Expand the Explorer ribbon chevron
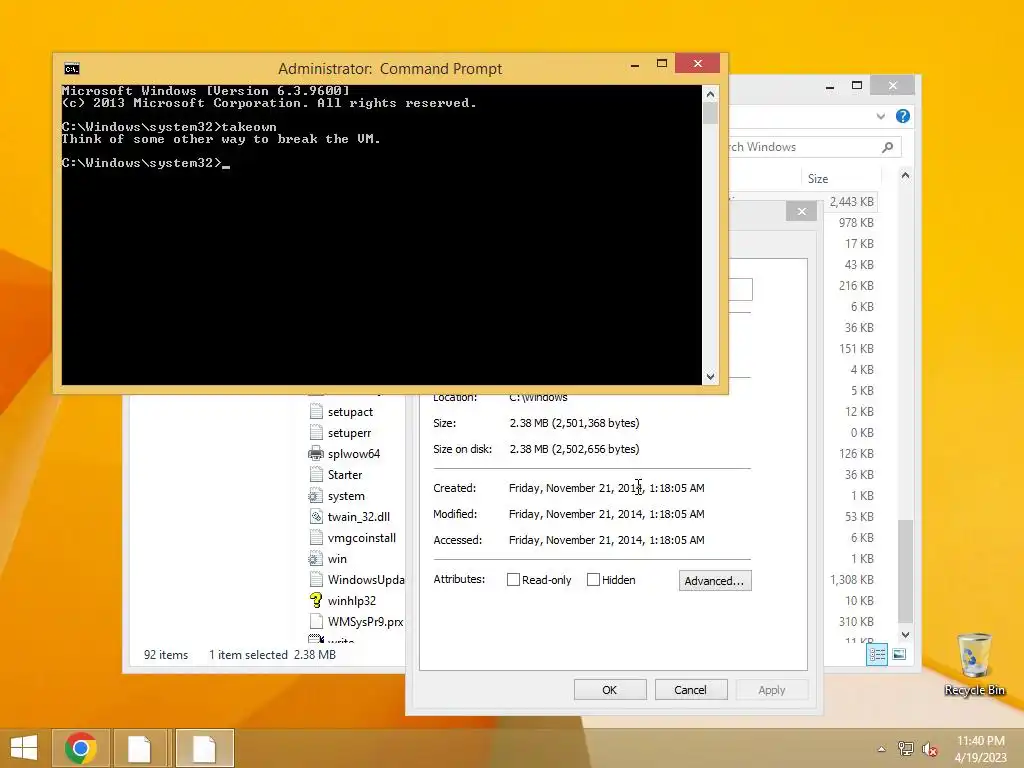 [x=880, y=116]
